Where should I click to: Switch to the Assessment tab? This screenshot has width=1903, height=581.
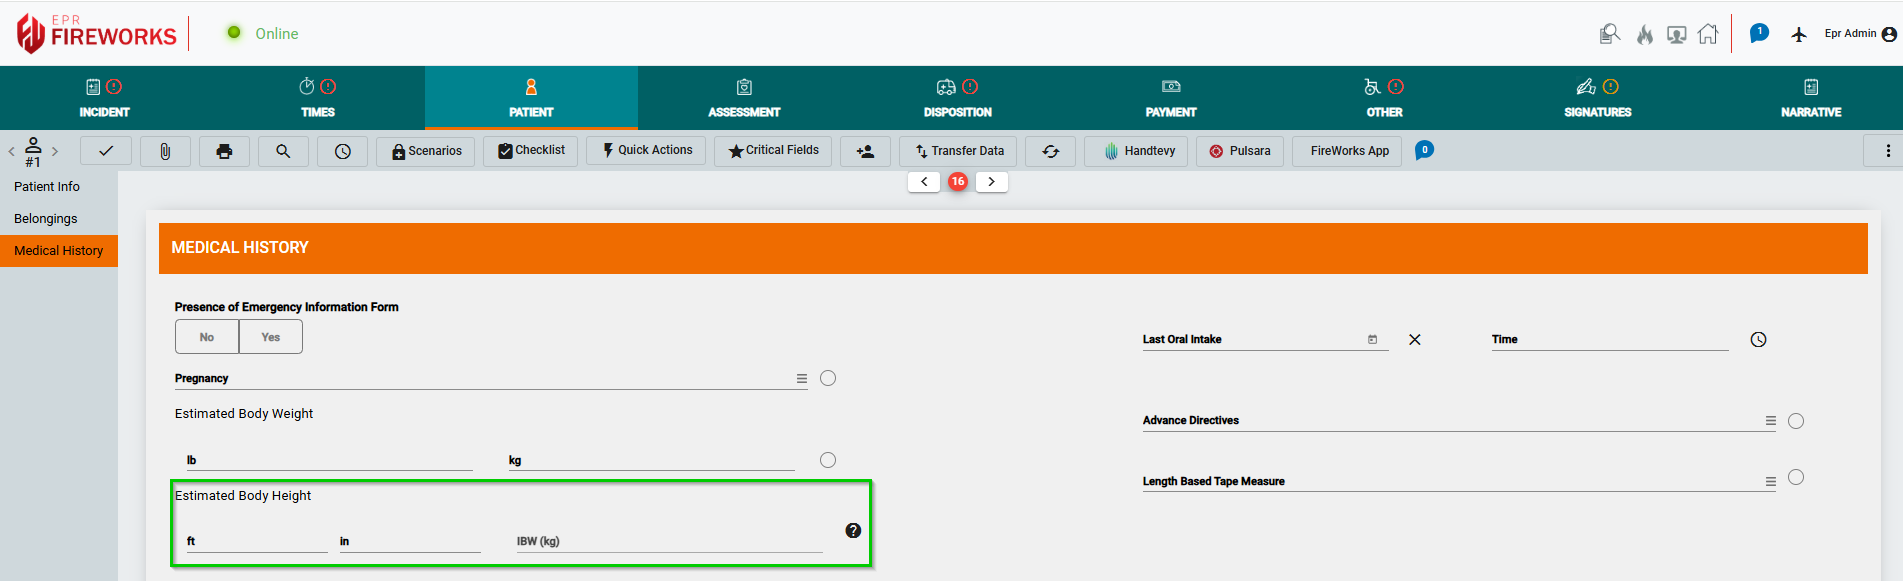(x=744, y=98)
